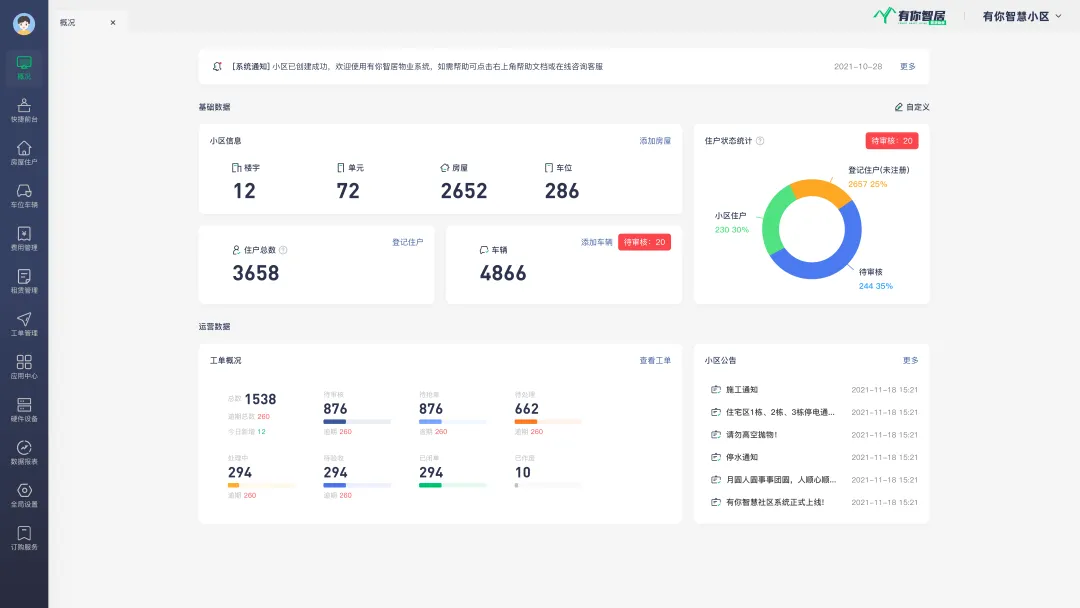Go to 房屋住户 sidebar section
Image resolution: width=1080 pixels, height=608 pixels.
24,153
